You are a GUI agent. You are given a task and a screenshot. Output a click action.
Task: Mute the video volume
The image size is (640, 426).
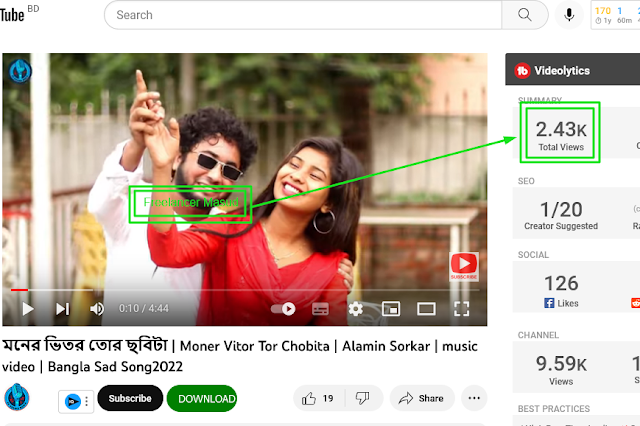tap(97, 308)
